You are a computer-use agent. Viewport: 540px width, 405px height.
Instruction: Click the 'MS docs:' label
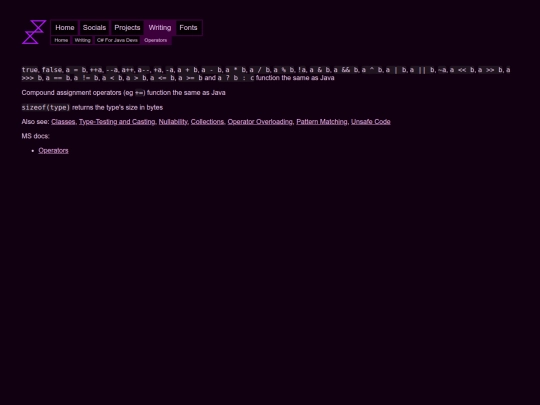tap(35, 136)
